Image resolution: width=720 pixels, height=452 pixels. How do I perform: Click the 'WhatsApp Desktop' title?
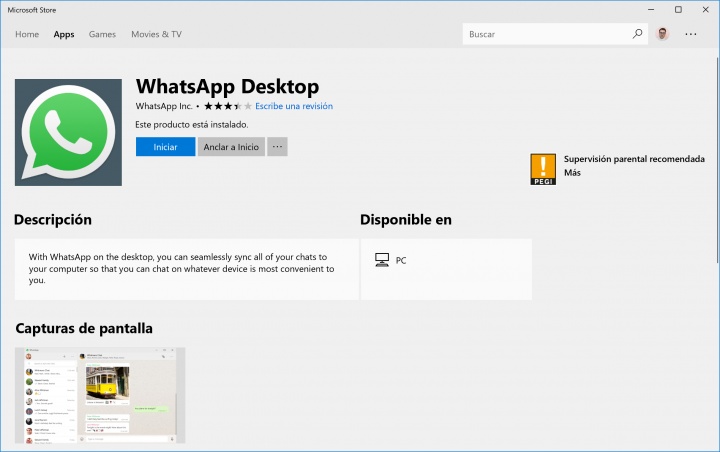227,86
